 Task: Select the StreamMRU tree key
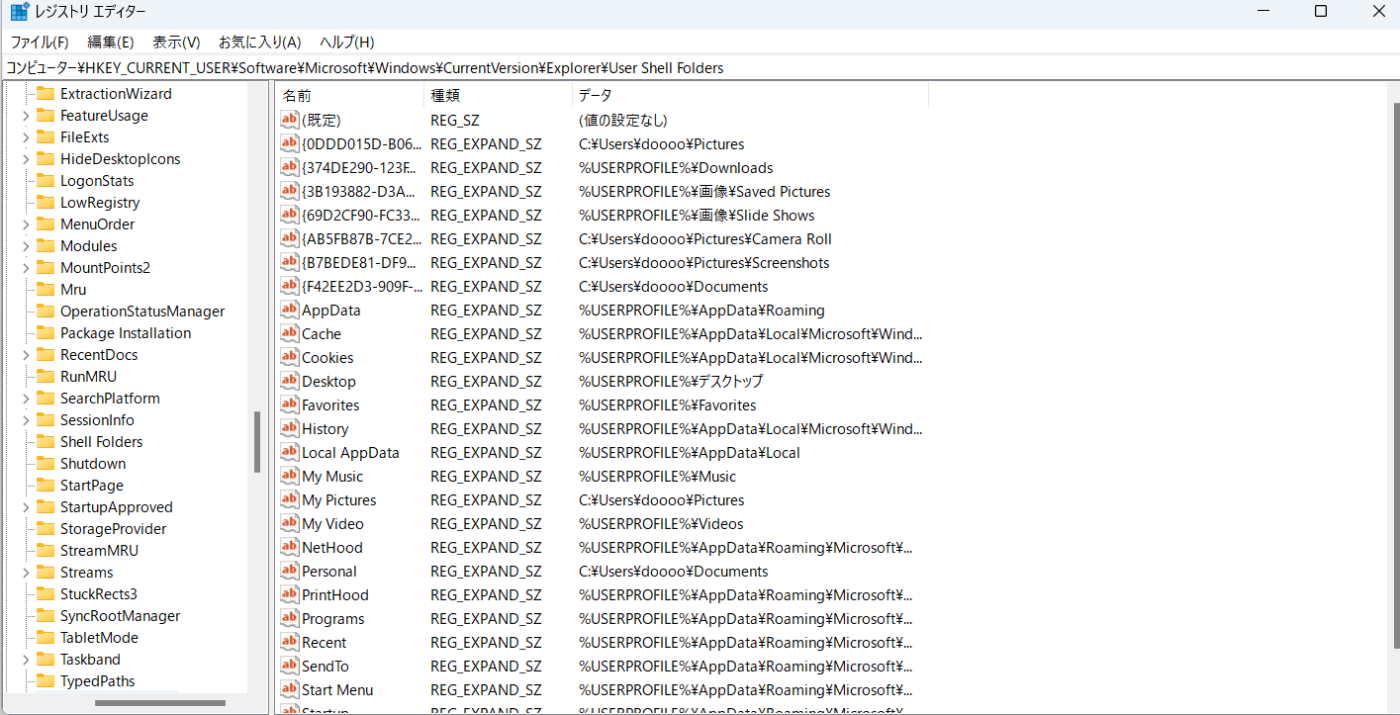tap(99, 550)
